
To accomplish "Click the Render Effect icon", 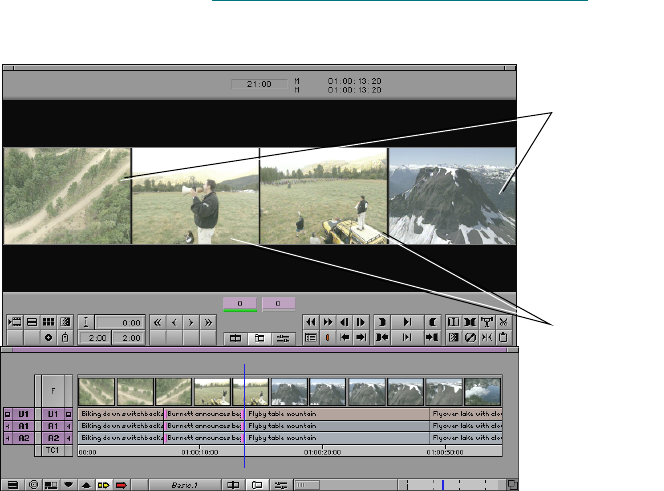I will pyautogui.click(x=453, y=338).
